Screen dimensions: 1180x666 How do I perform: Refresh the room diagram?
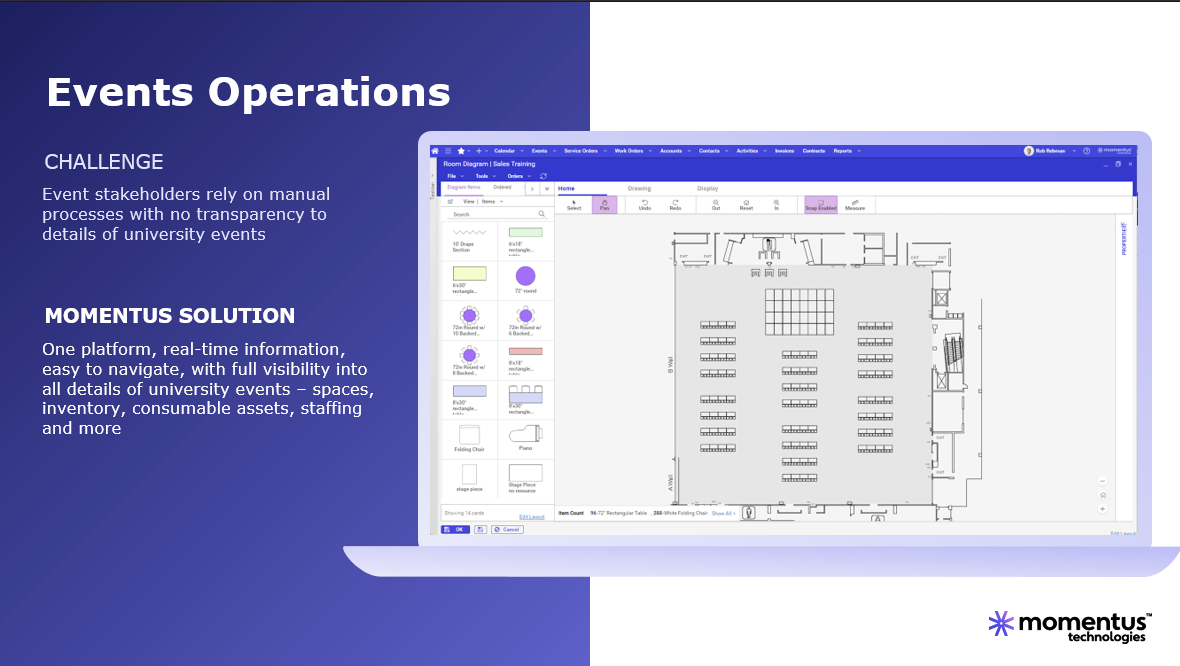pos(543,176)
